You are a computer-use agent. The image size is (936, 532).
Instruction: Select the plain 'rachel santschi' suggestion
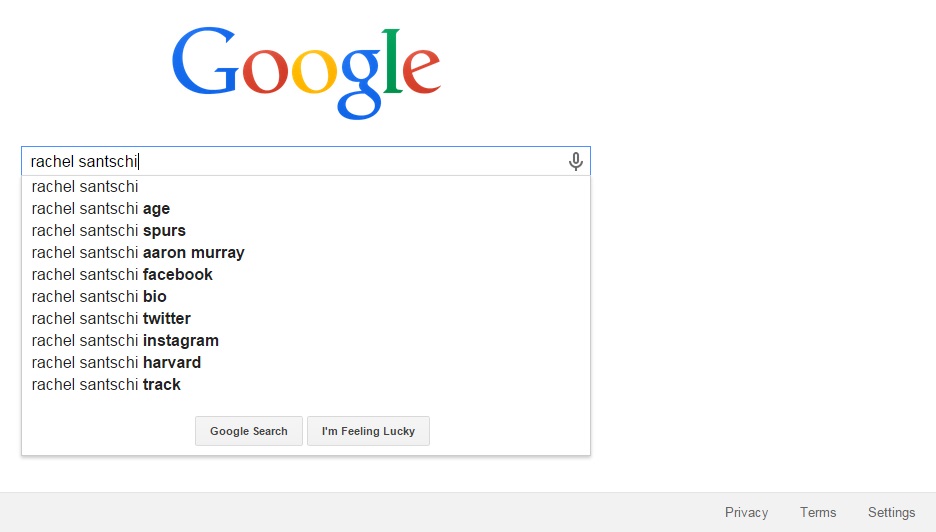(x=306, y=187)
